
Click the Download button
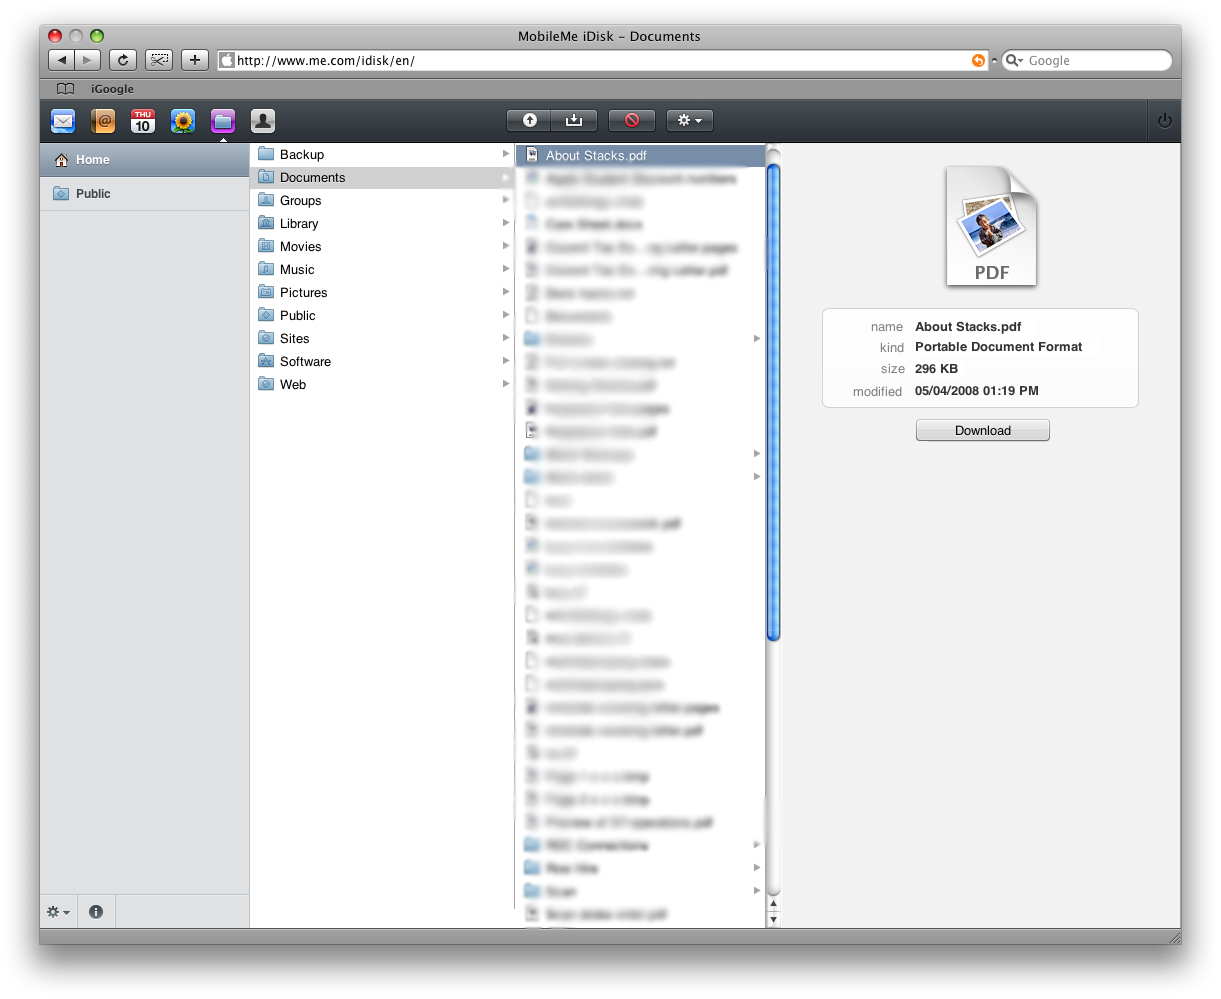pos(982,430)
